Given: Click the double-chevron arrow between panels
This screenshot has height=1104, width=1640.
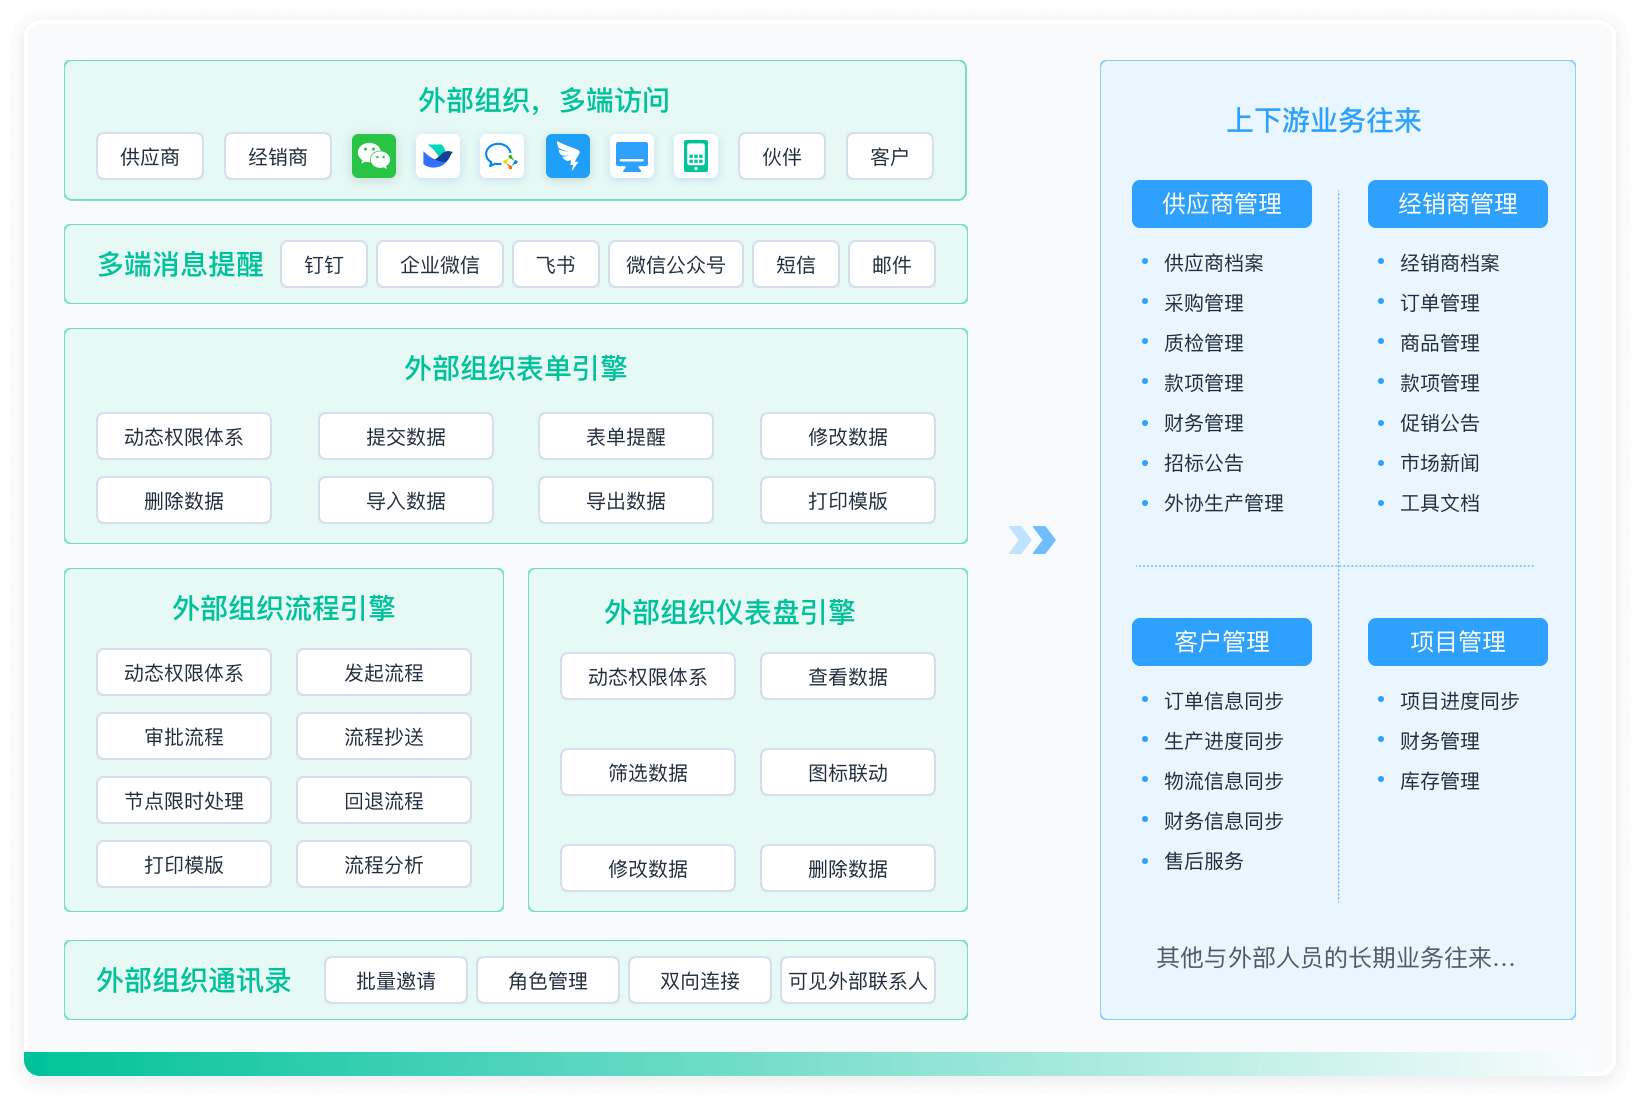Looking at the screenshot, I should point(1032,540).
